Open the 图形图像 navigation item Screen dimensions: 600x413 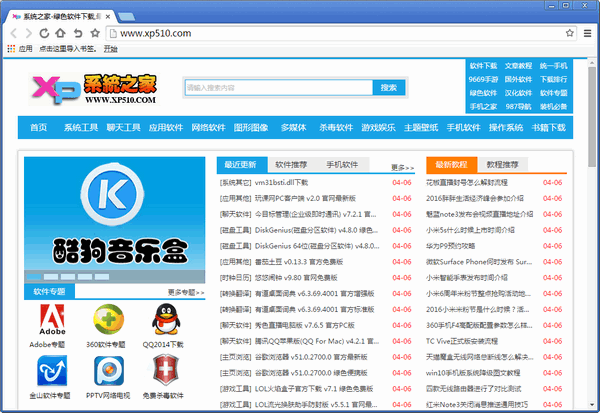coord(251,127)
